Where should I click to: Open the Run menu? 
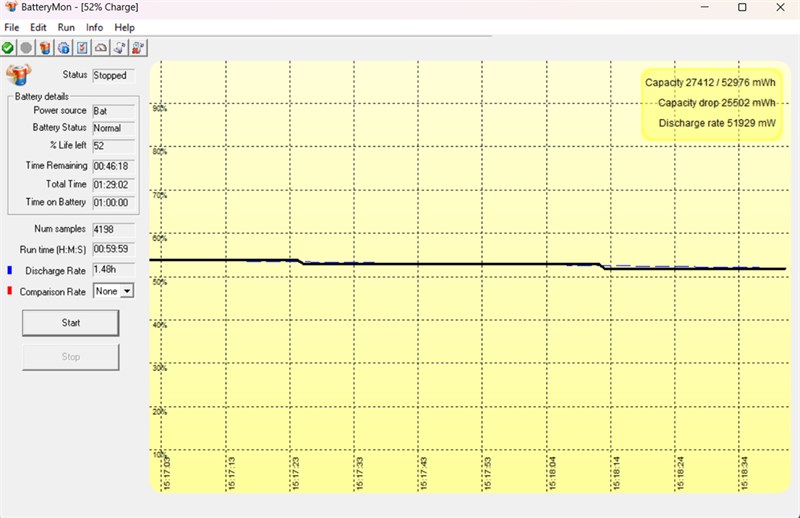pos(66,28)
